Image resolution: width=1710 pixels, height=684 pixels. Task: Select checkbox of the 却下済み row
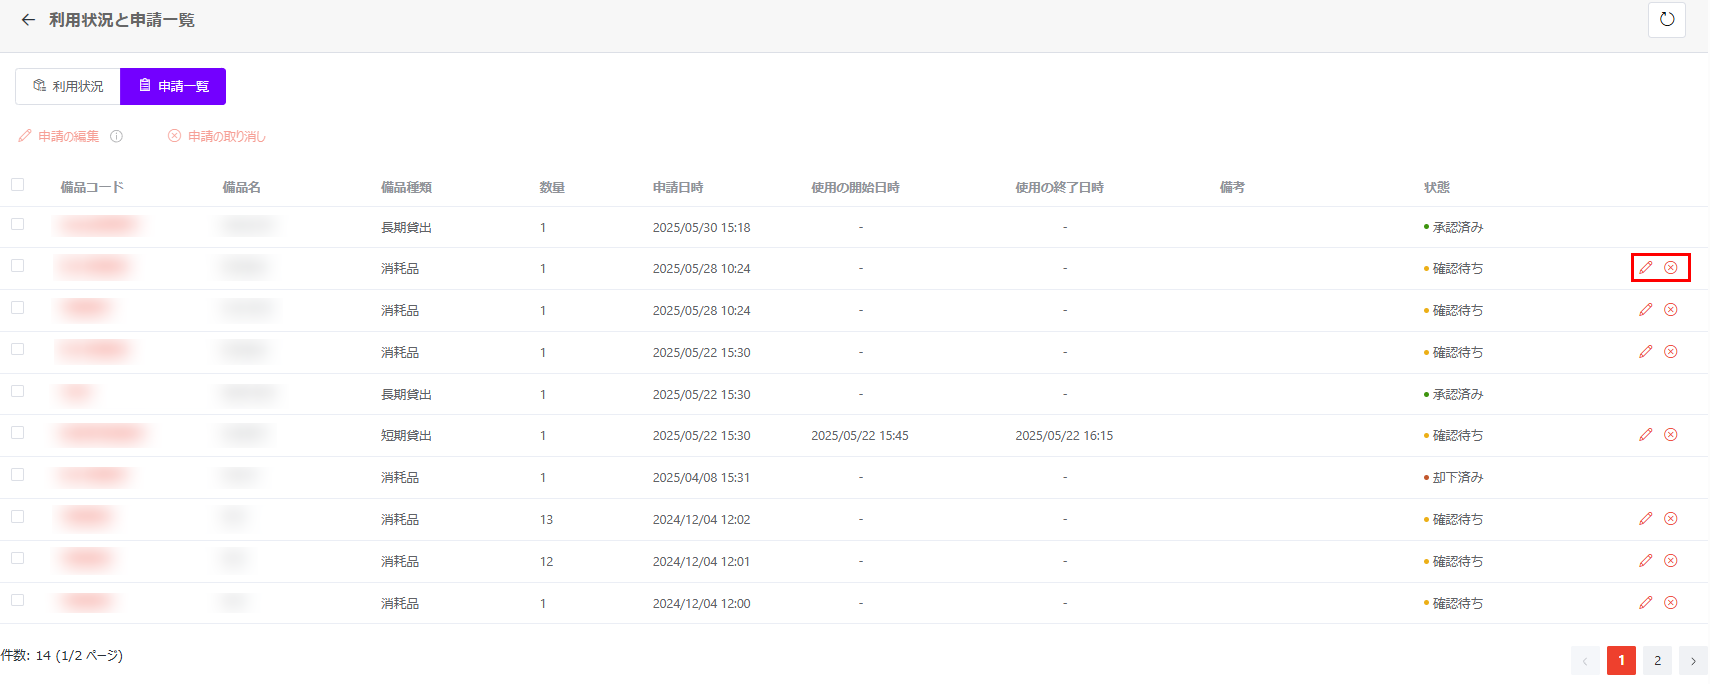pyautogui.click(x=17, y=475)
